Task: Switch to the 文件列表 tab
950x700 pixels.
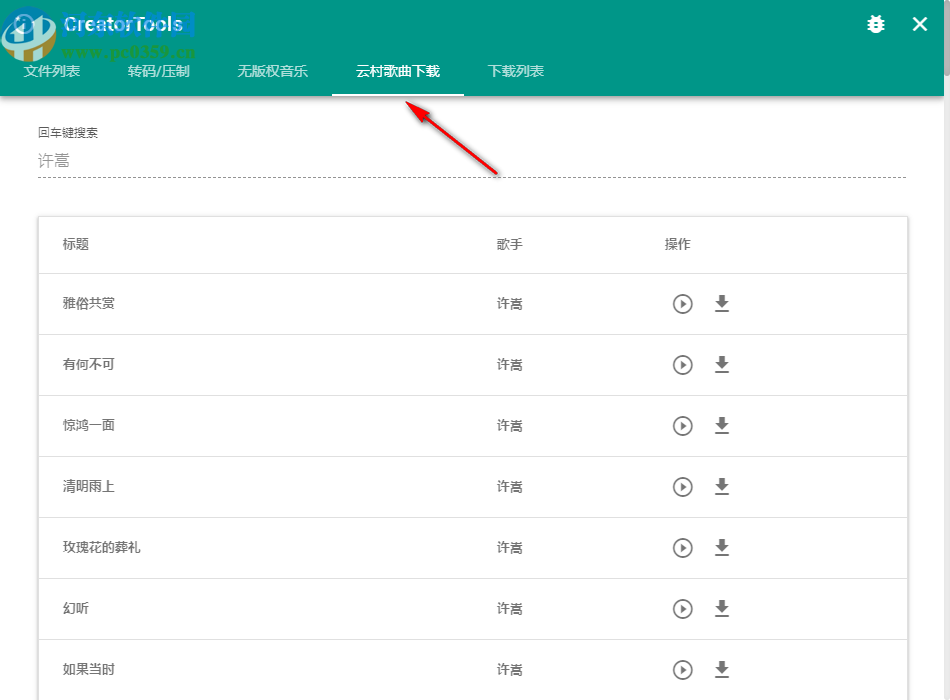Action: coord(52,71)
